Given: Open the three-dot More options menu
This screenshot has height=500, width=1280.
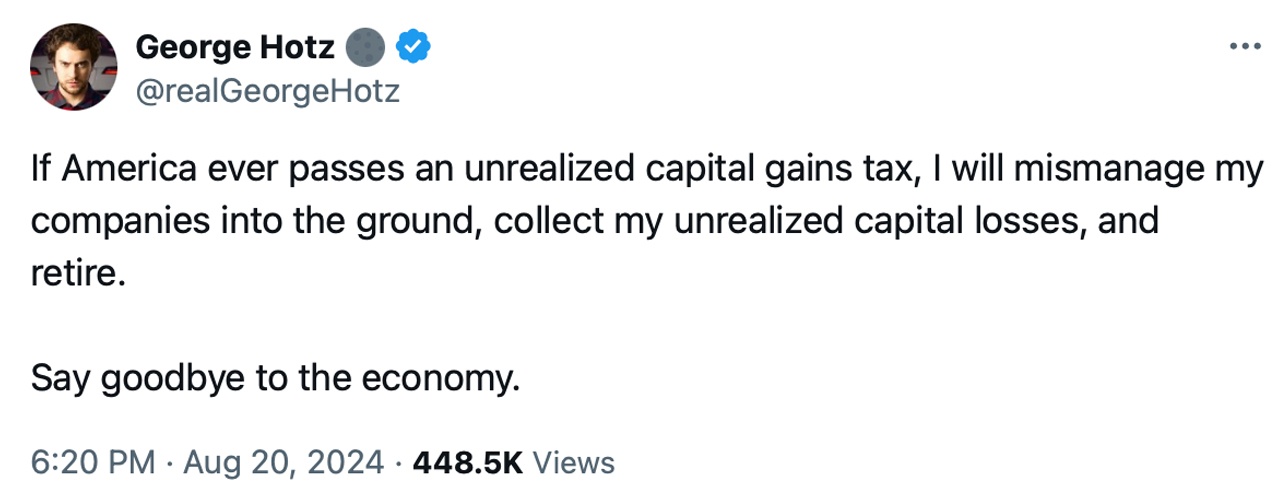Looking at the screenshot, I should 1245,46.
